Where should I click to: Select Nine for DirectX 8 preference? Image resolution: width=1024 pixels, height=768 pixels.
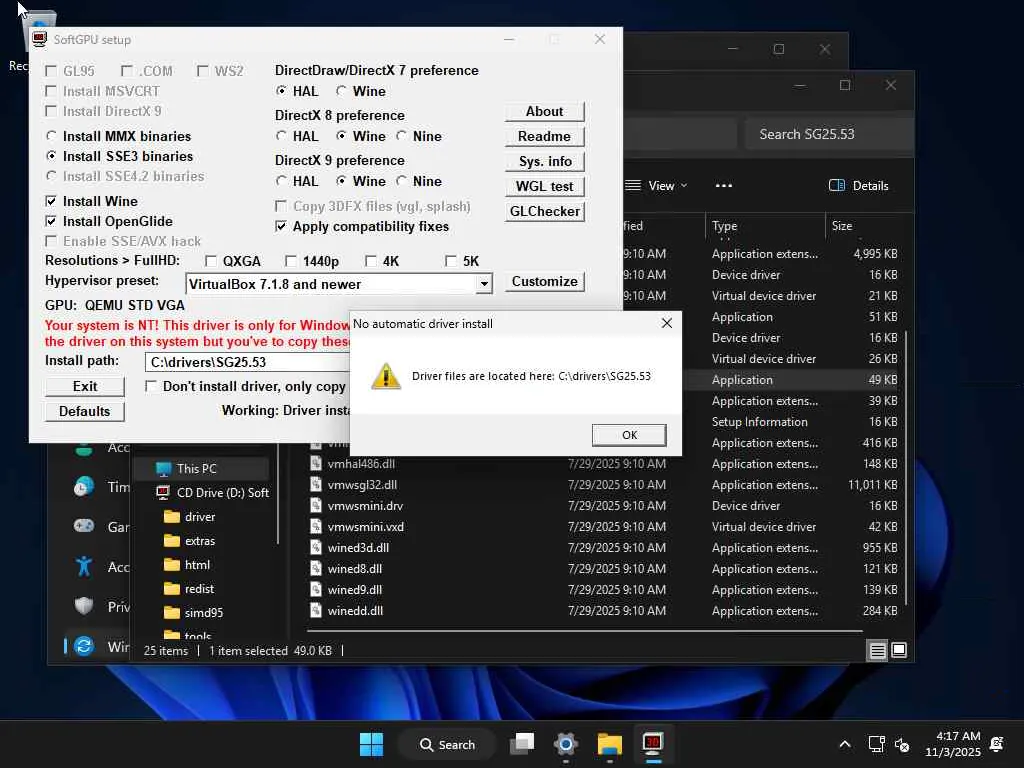401,136
